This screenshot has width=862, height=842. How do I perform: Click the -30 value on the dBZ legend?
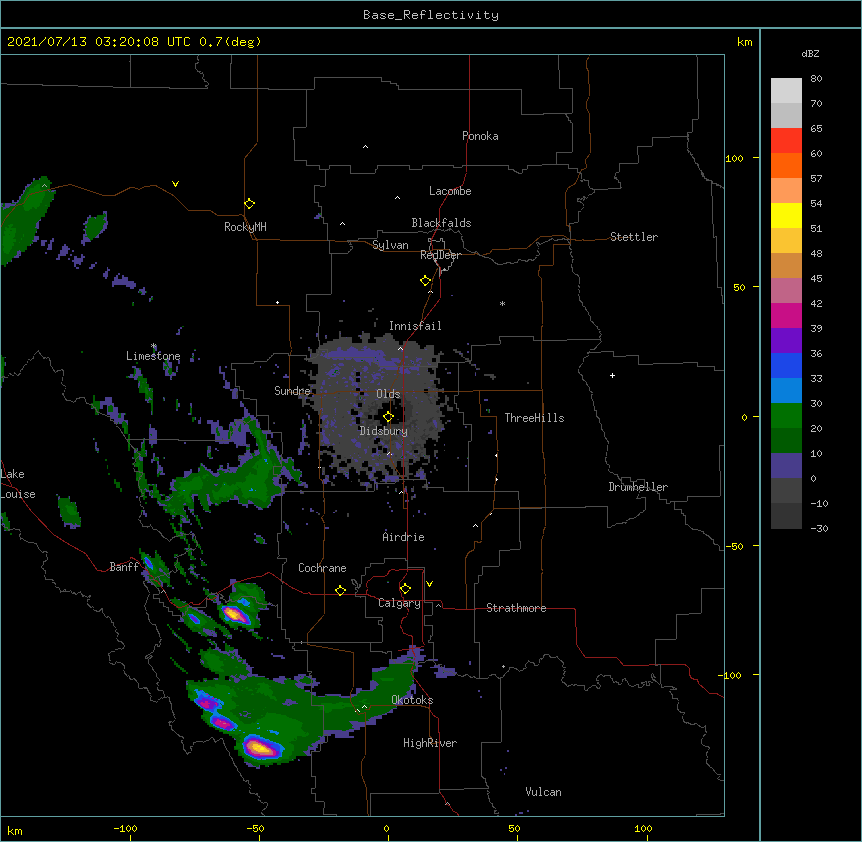pyautogui.click(x=819, y=528)
